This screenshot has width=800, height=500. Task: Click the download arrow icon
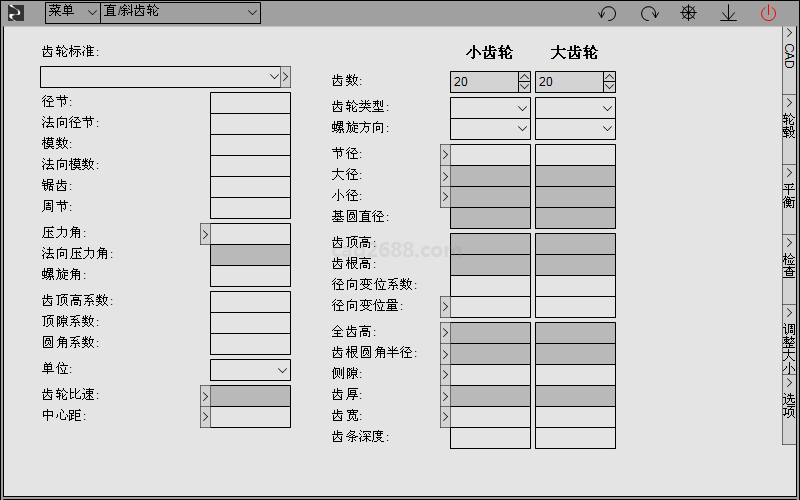tap(728, 13)
